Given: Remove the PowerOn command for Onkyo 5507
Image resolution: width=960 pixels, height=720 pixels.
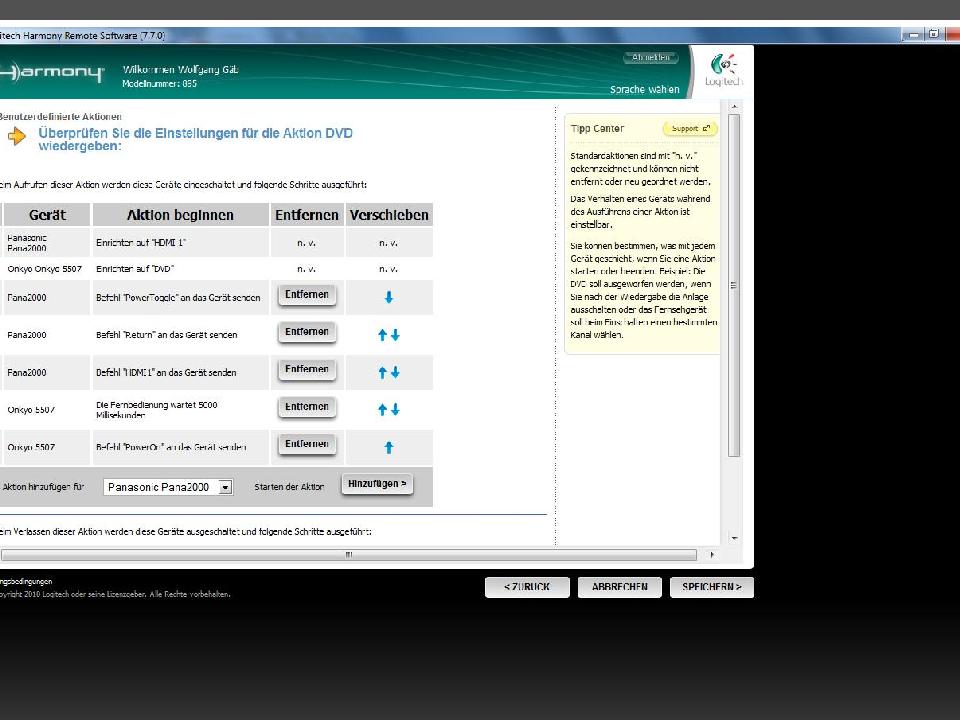Looking at the screenshot, I should (x=307, y=444).
